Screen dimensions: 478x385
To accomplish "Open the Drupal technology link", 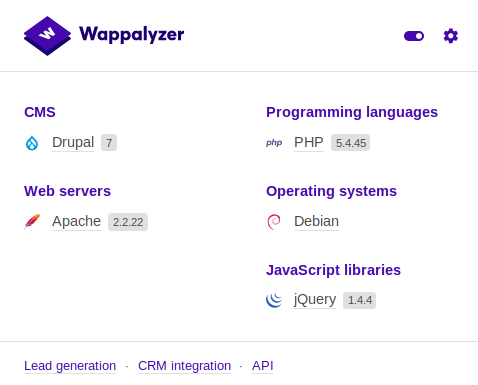I will tap(73, 142).
